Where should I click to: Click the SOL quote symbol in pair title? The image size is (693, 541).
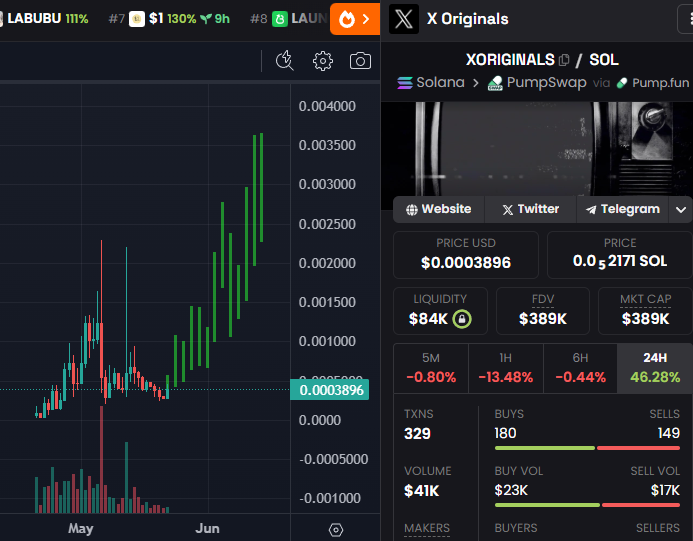pyautogui.click(x=604, y=60)
